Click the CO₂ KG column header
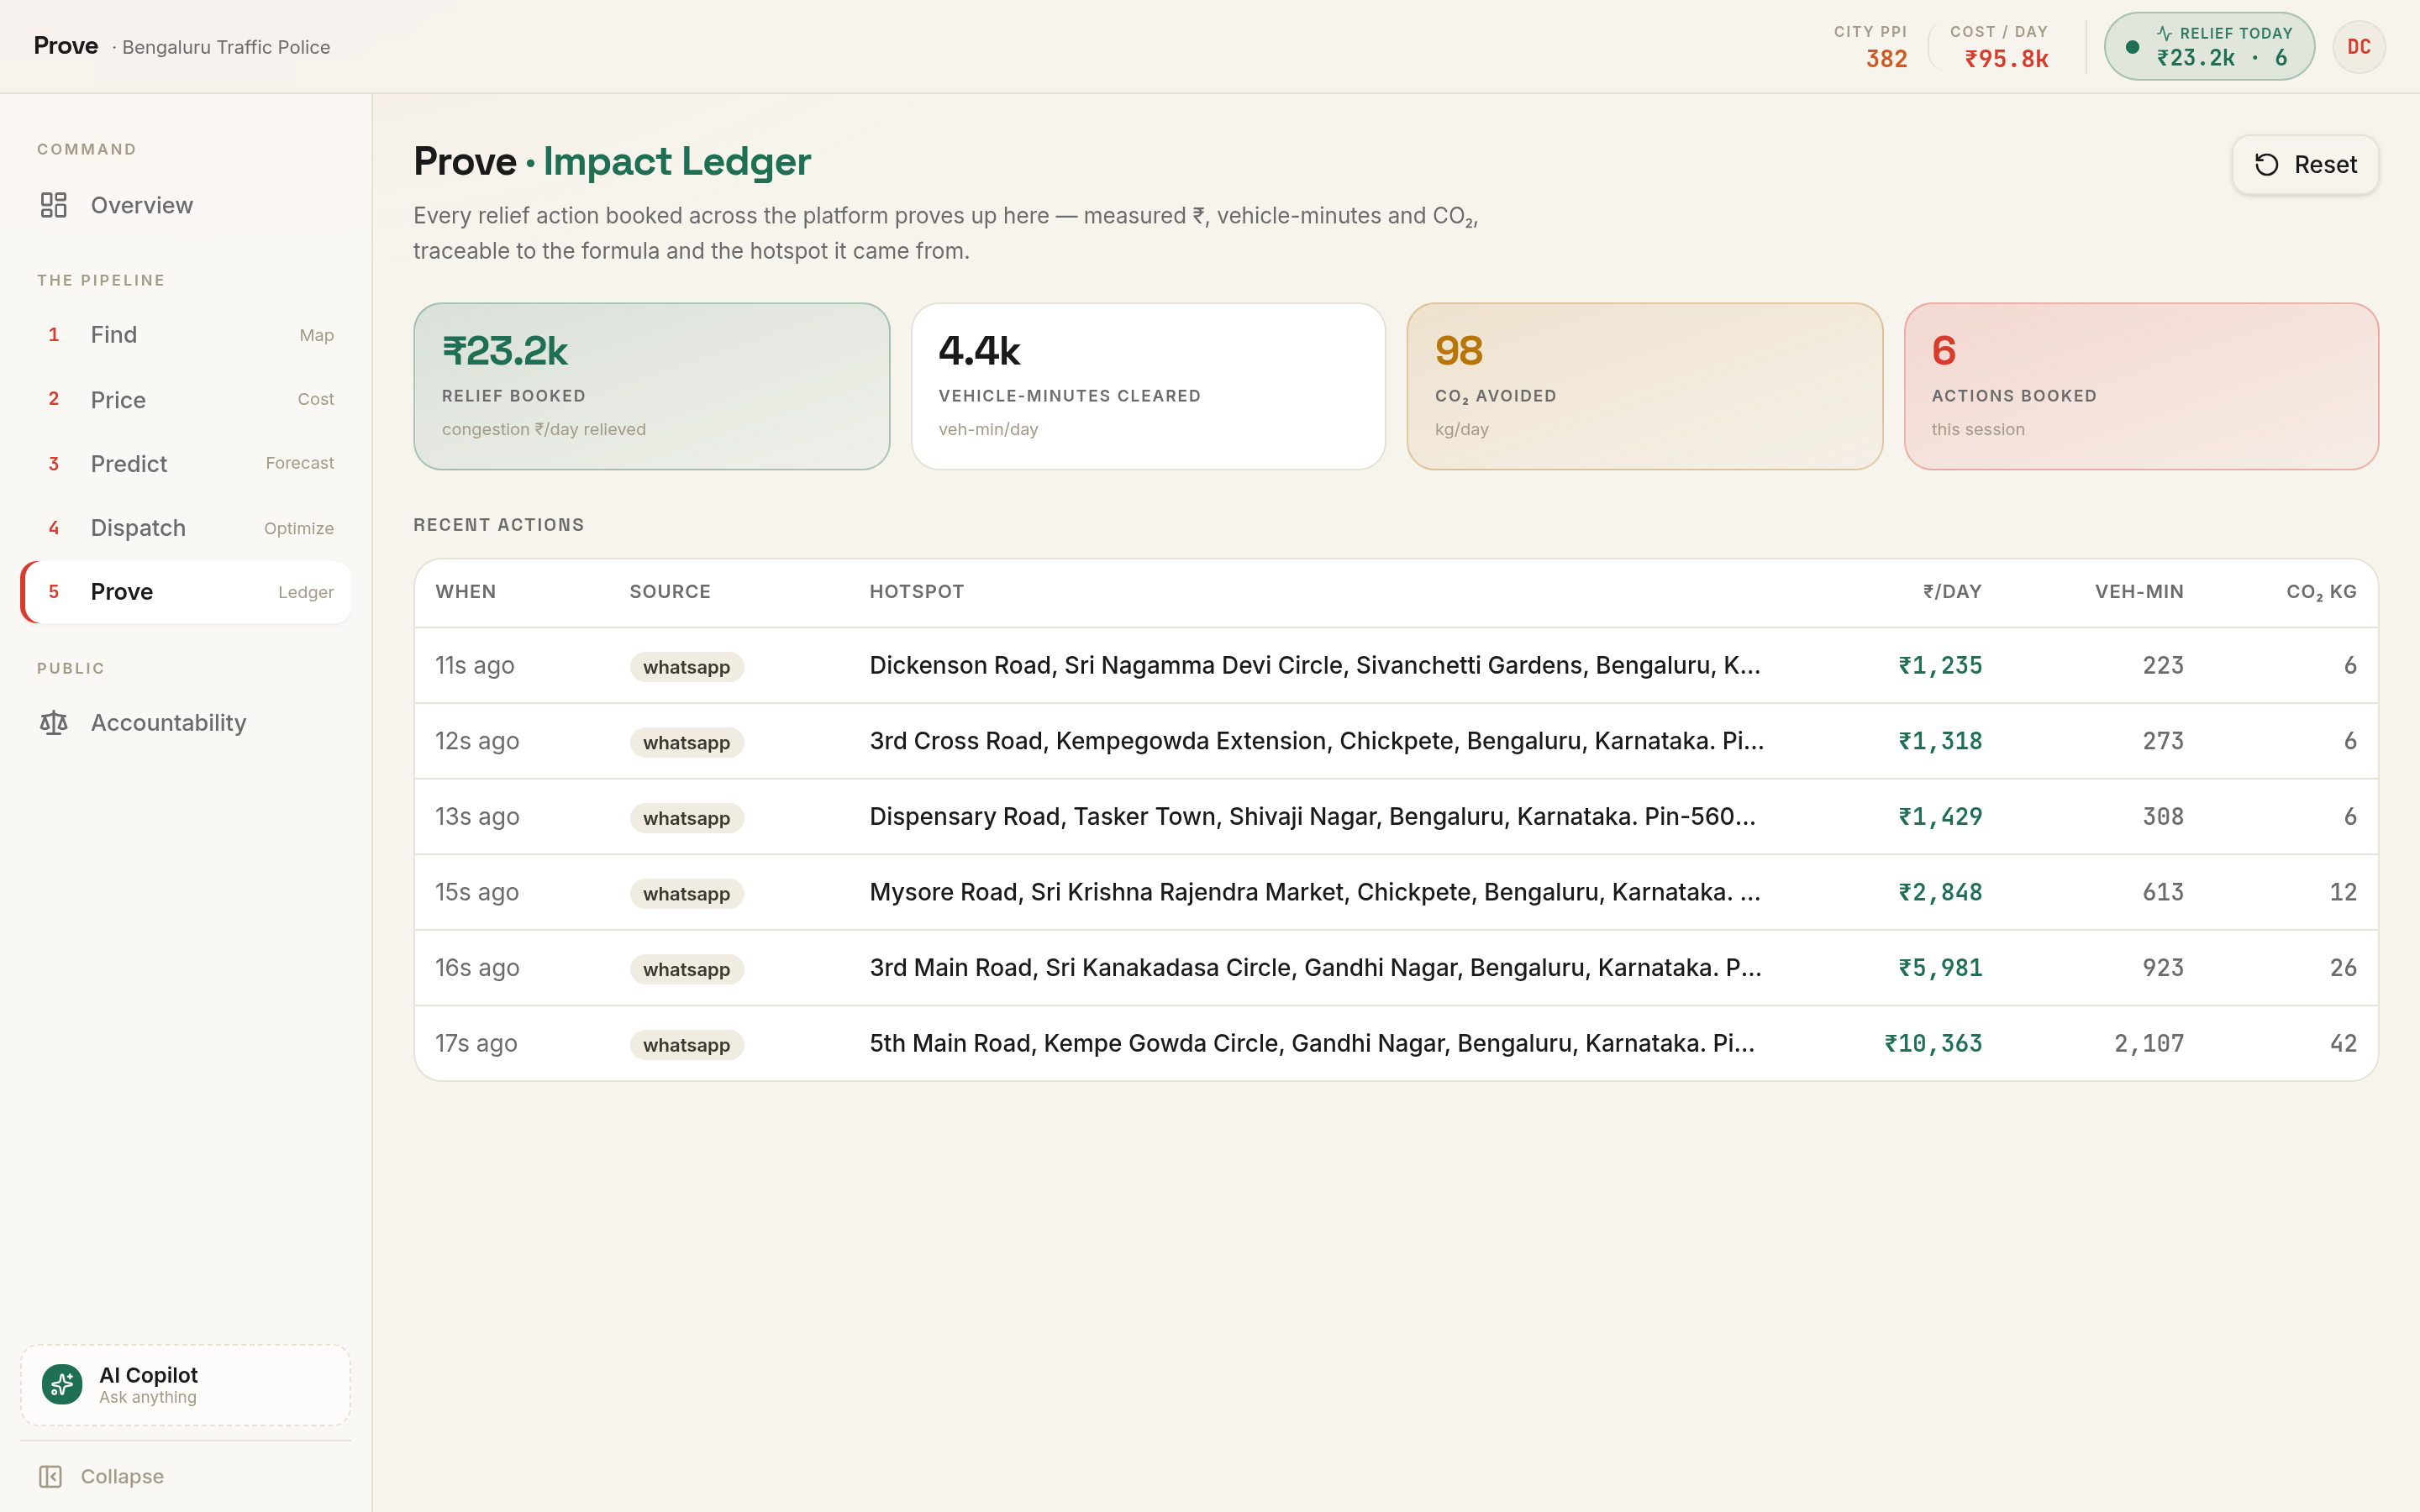This screenshot has width=2420, height=1512. coord(2321,592)
